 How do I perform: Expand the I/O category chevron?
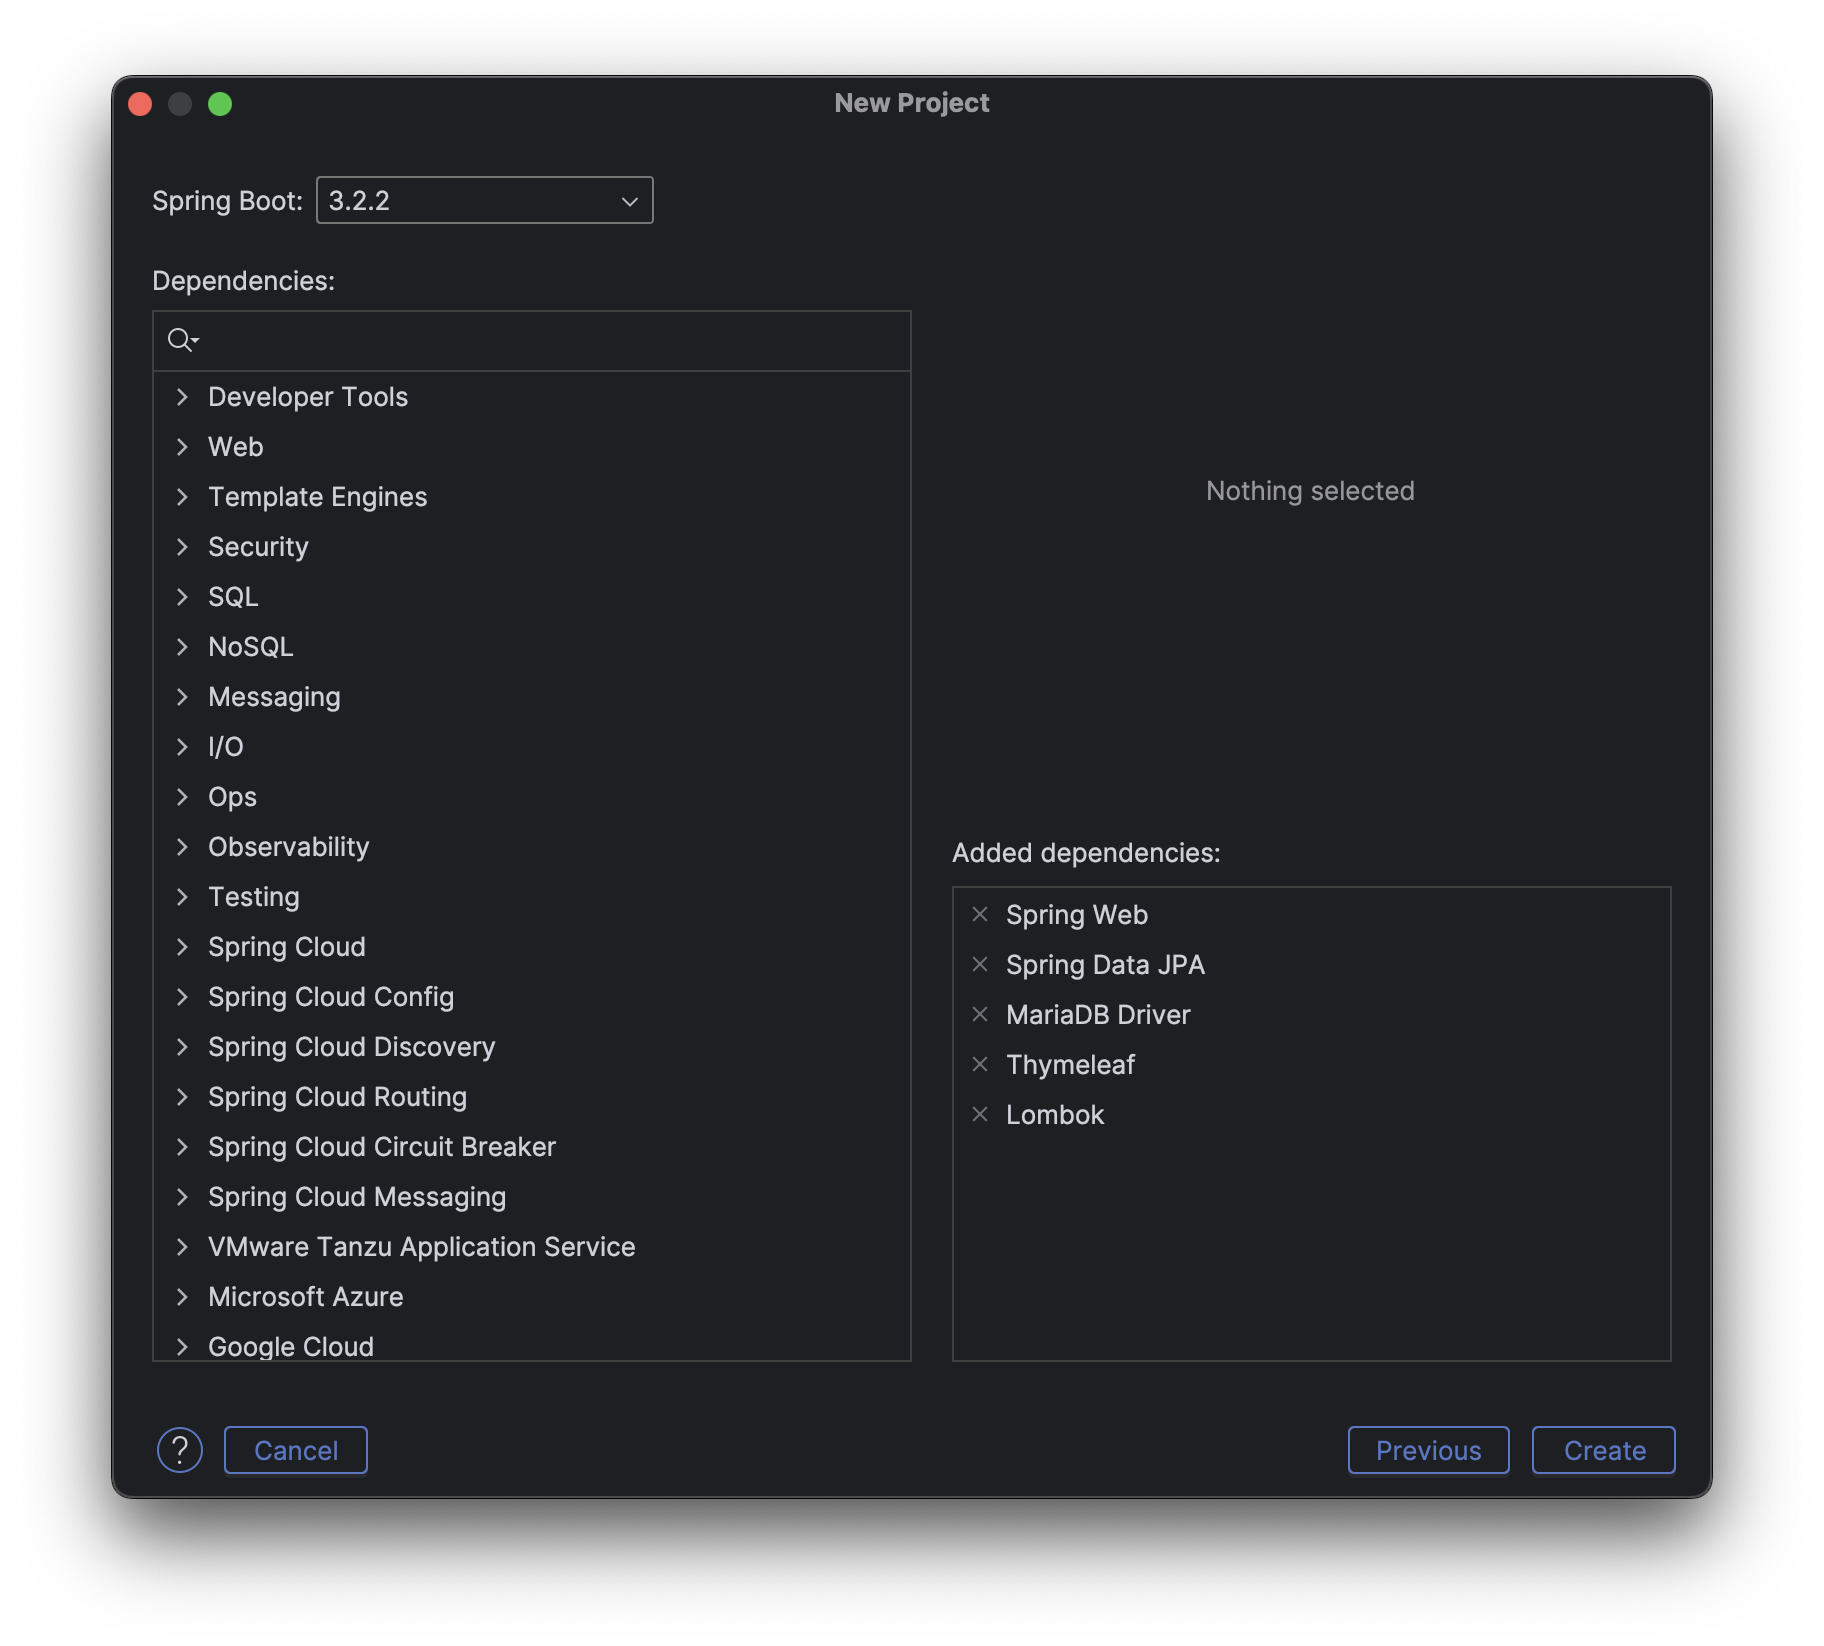point(182,747)
